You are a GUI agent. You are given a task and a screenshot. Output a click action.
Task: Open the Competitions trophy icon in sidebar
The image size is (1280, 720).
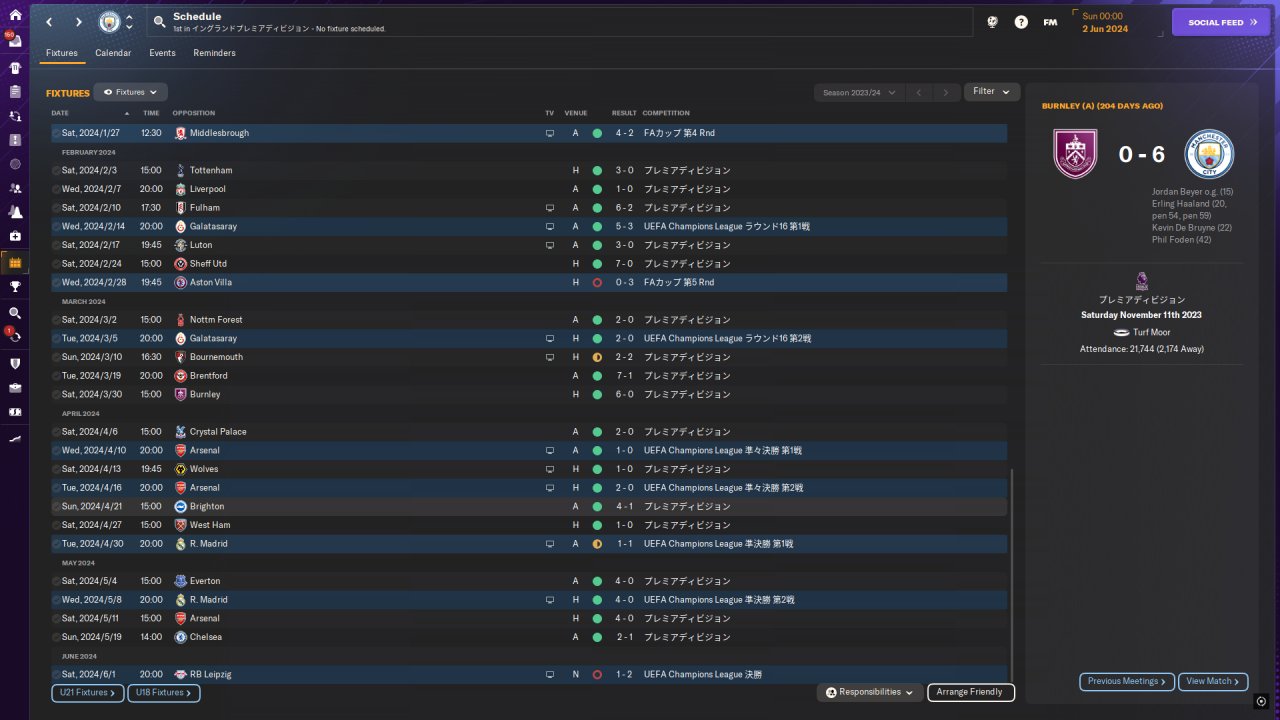(15, 286)
